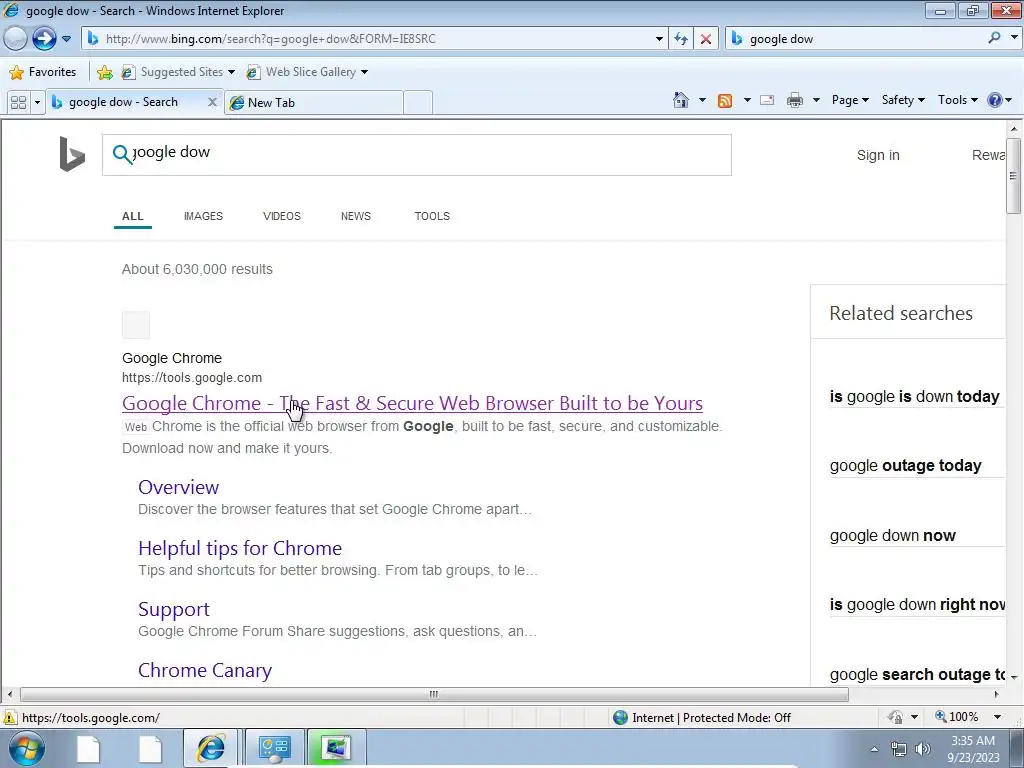Viewport: 1024px width, 768px height.
Task: Open a blank new tab button
Action: [418, 103]
